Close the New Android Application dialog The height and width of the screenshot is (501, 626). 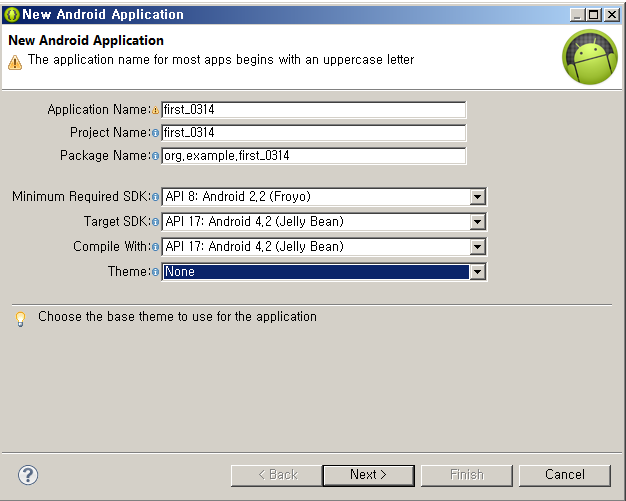coord(612,15)
